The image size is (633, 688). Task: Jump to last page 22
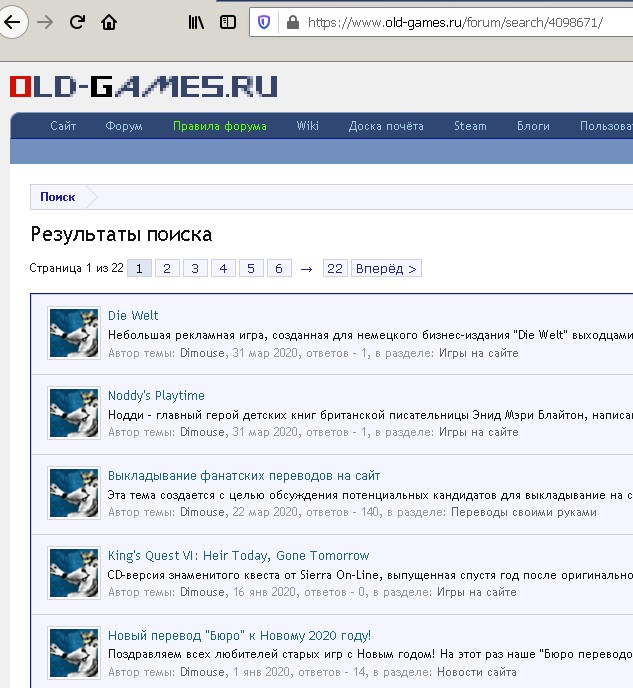(x=335, y=269)
